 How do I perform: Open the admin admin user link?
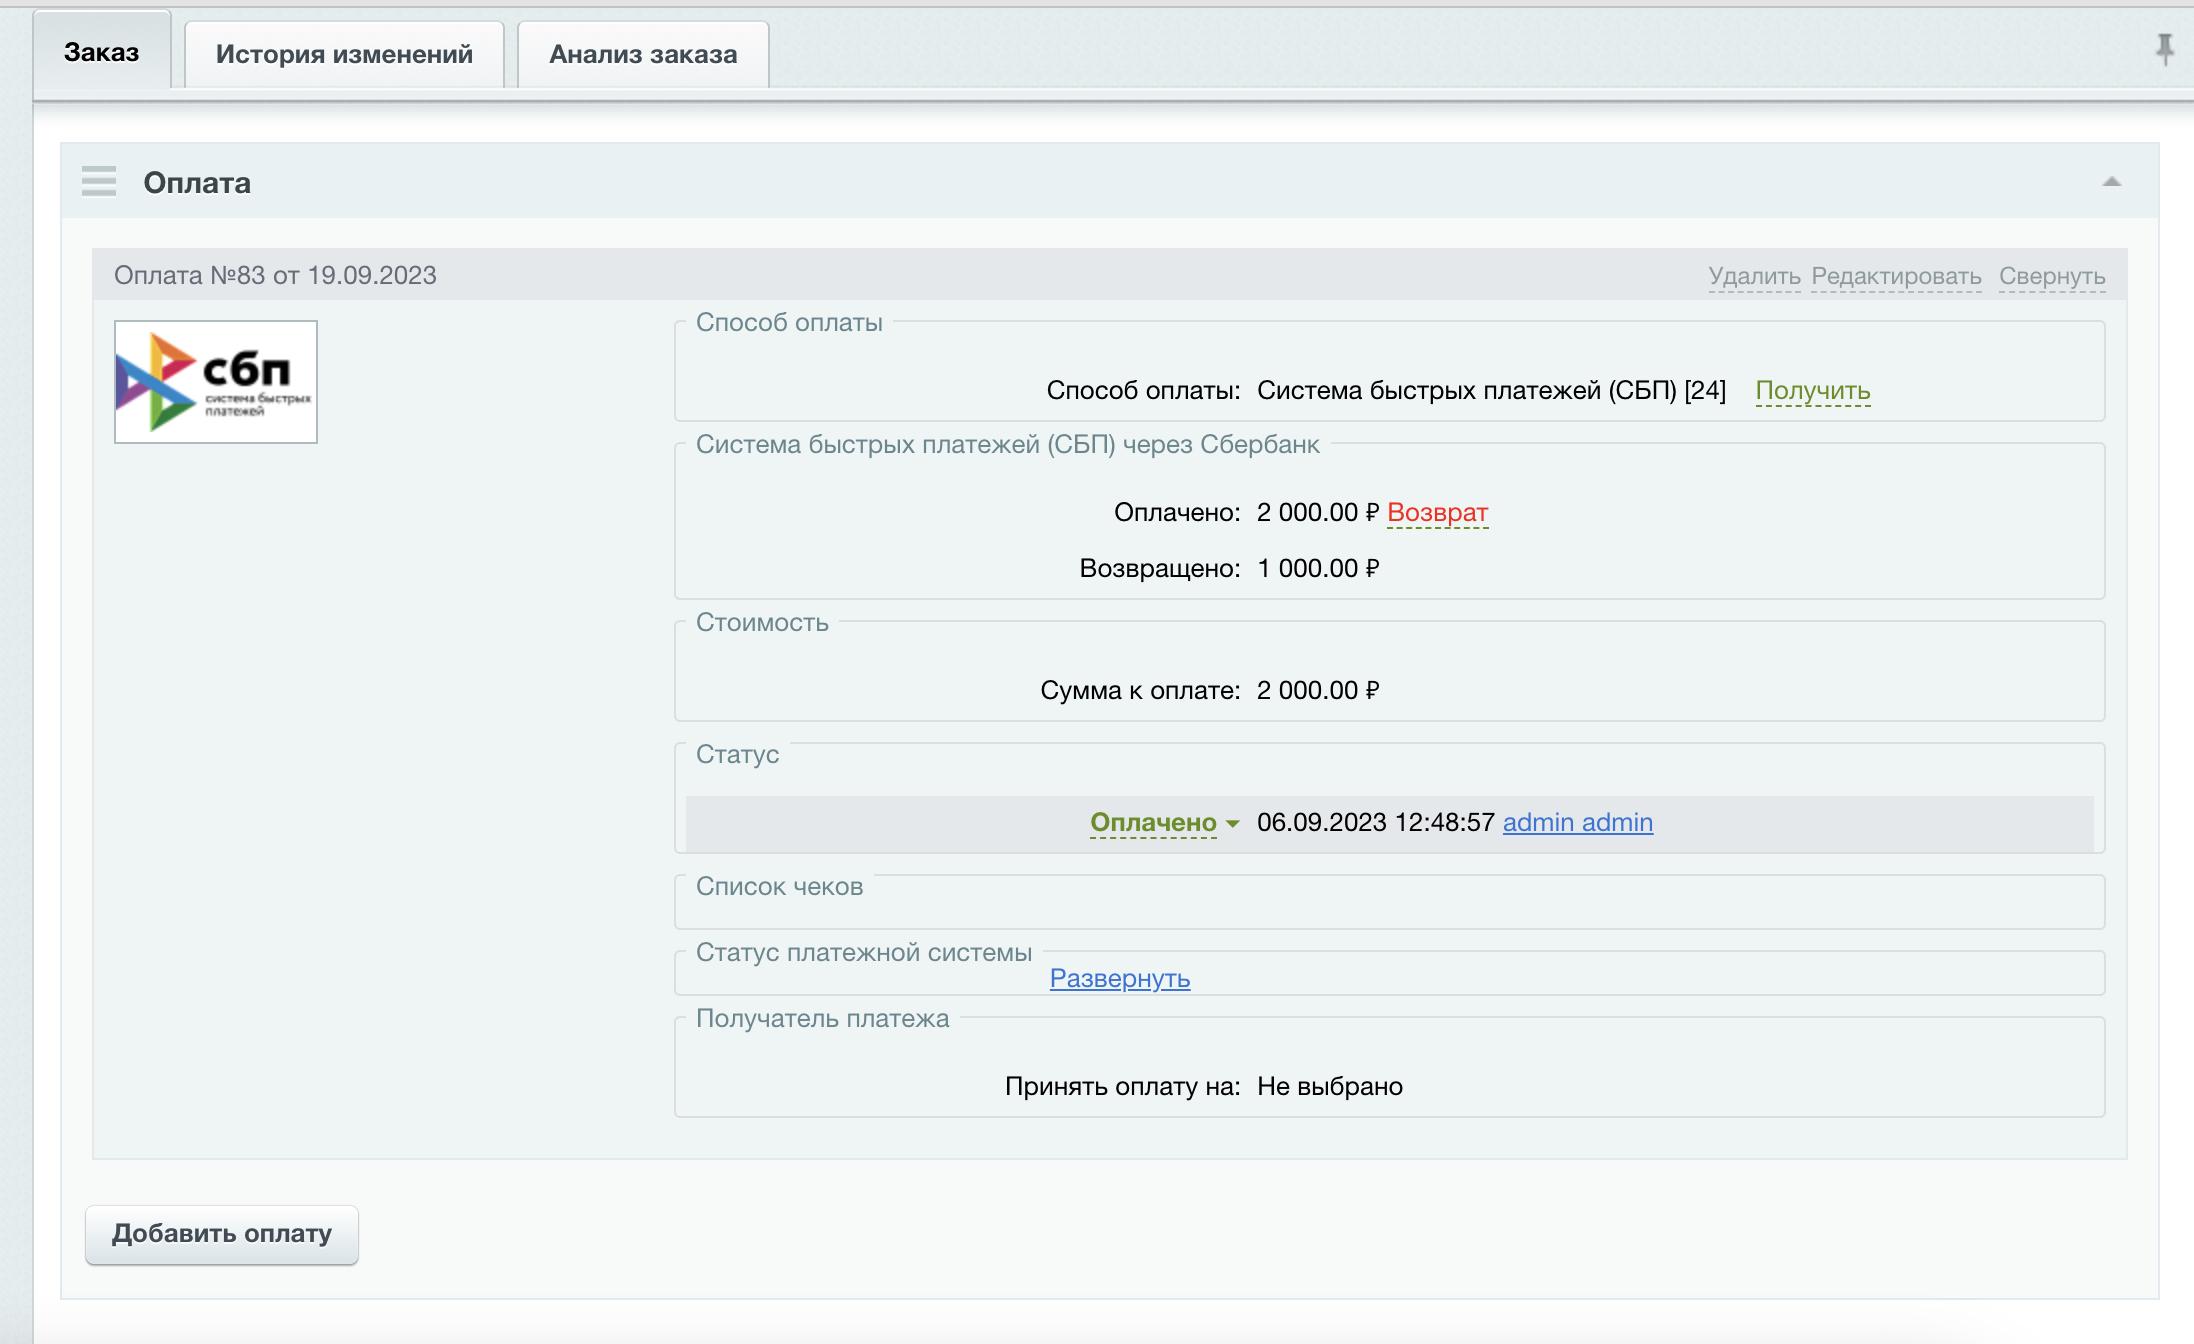pos(1577,822)
